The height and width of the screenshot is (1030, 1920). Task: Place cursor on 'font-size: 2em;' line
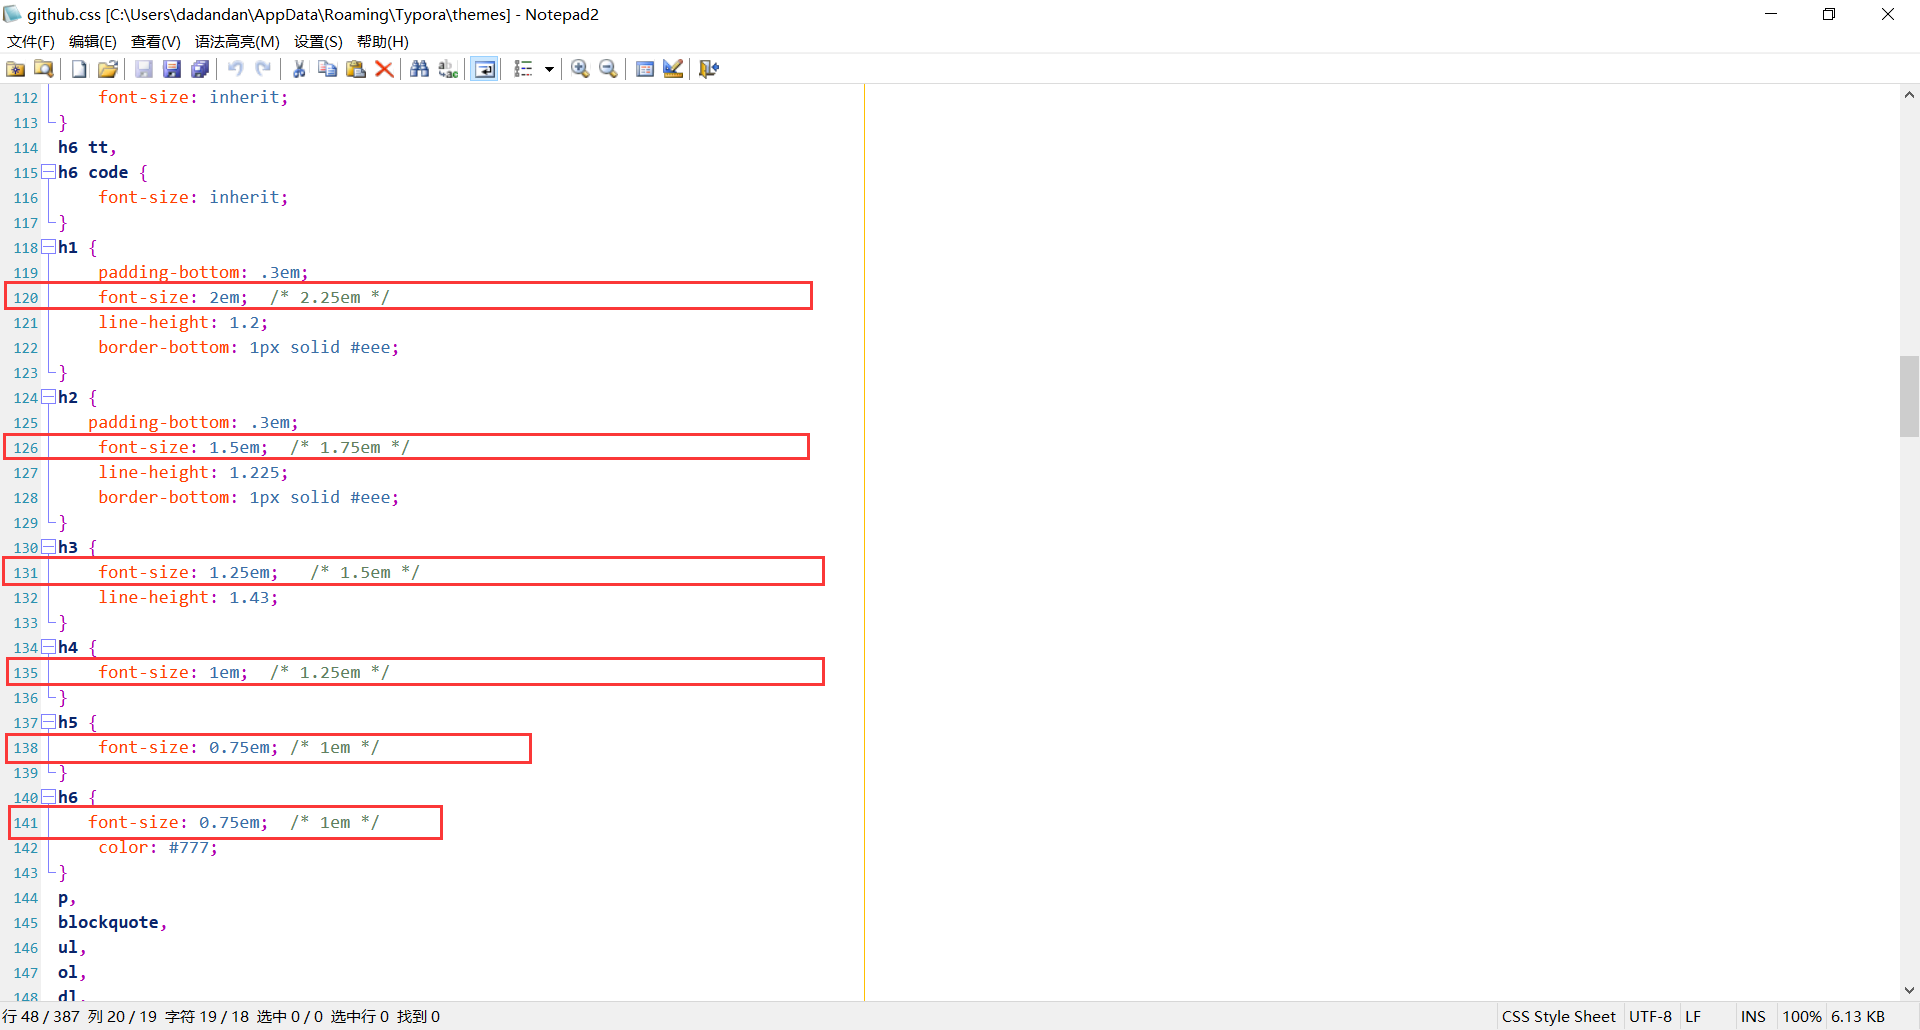[173, 297]
